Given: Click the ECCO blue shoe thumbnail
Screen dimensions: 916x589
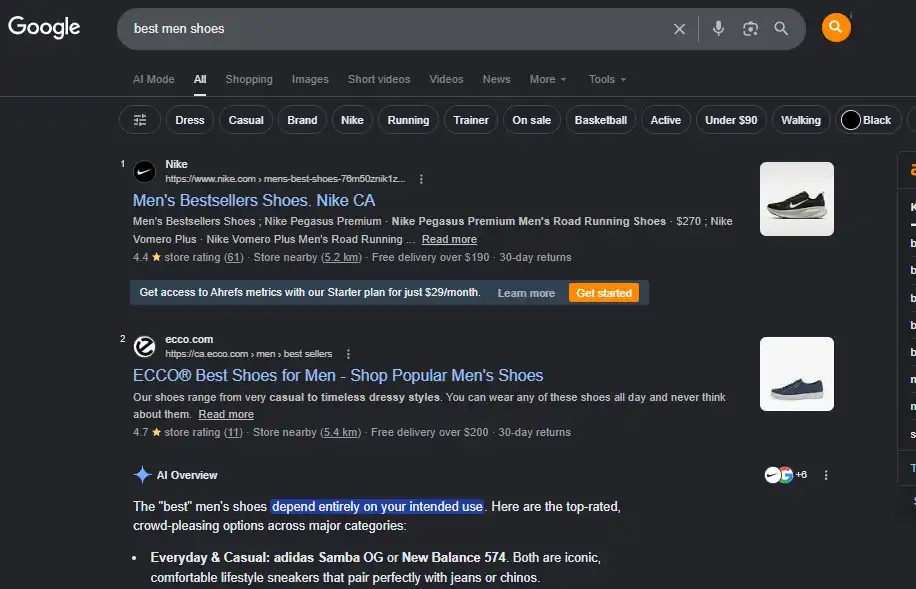Looking at the screenshot, I should click(797, 374).
